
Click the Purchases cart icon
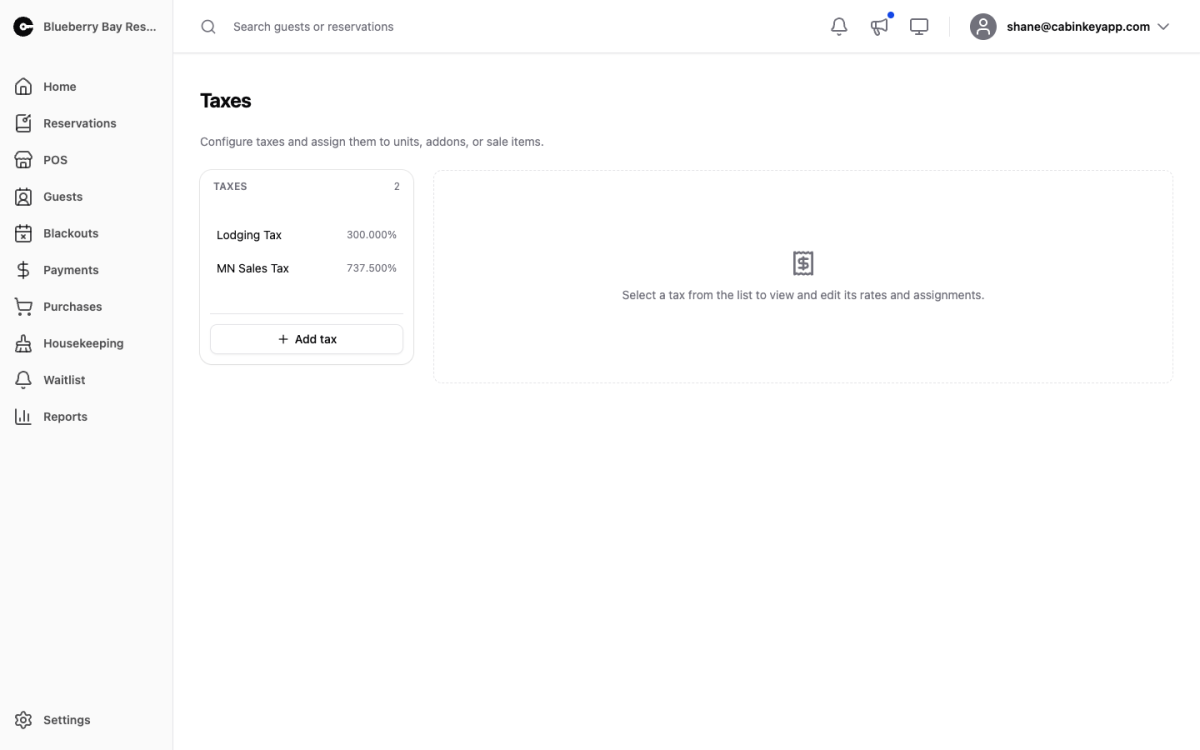(x=23, y=307)
